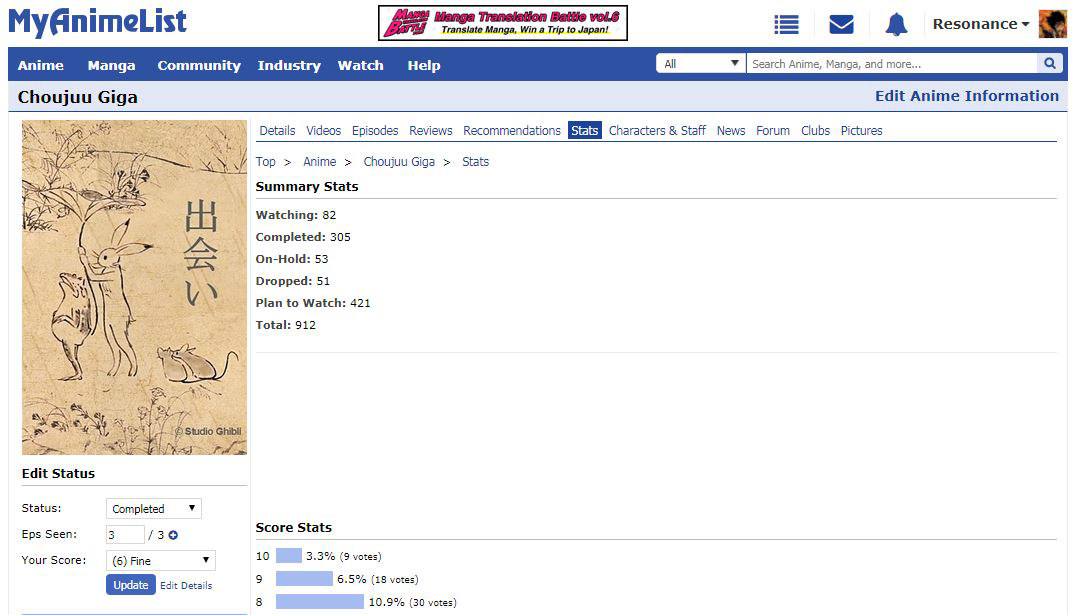
Task: Click the "Dropped: 51" stat
Action: [x=293, y=281]
